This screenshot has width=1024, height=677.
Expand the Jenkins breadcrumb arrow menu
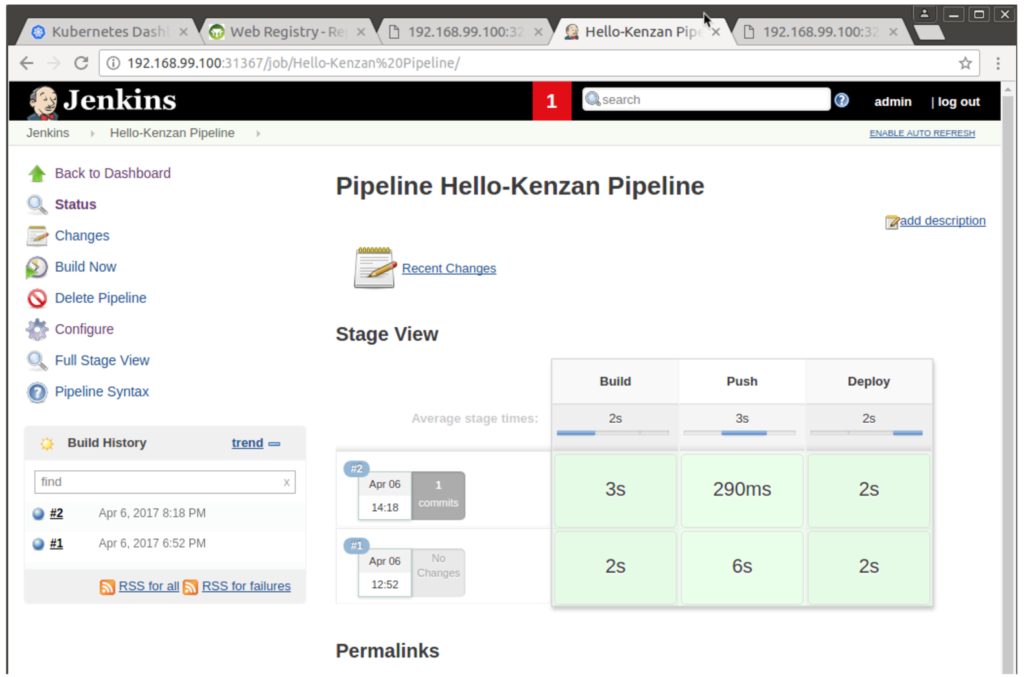pos(92,133)
